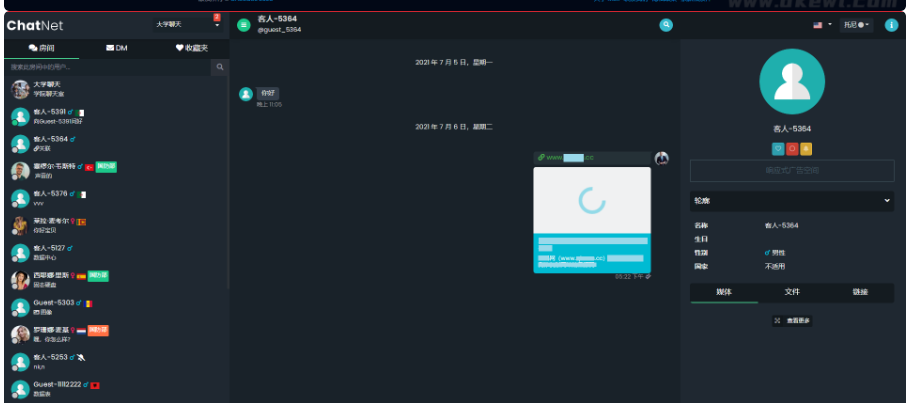Open the 托尼 user status dropdown
912x403 pixels.
(856, 25)
